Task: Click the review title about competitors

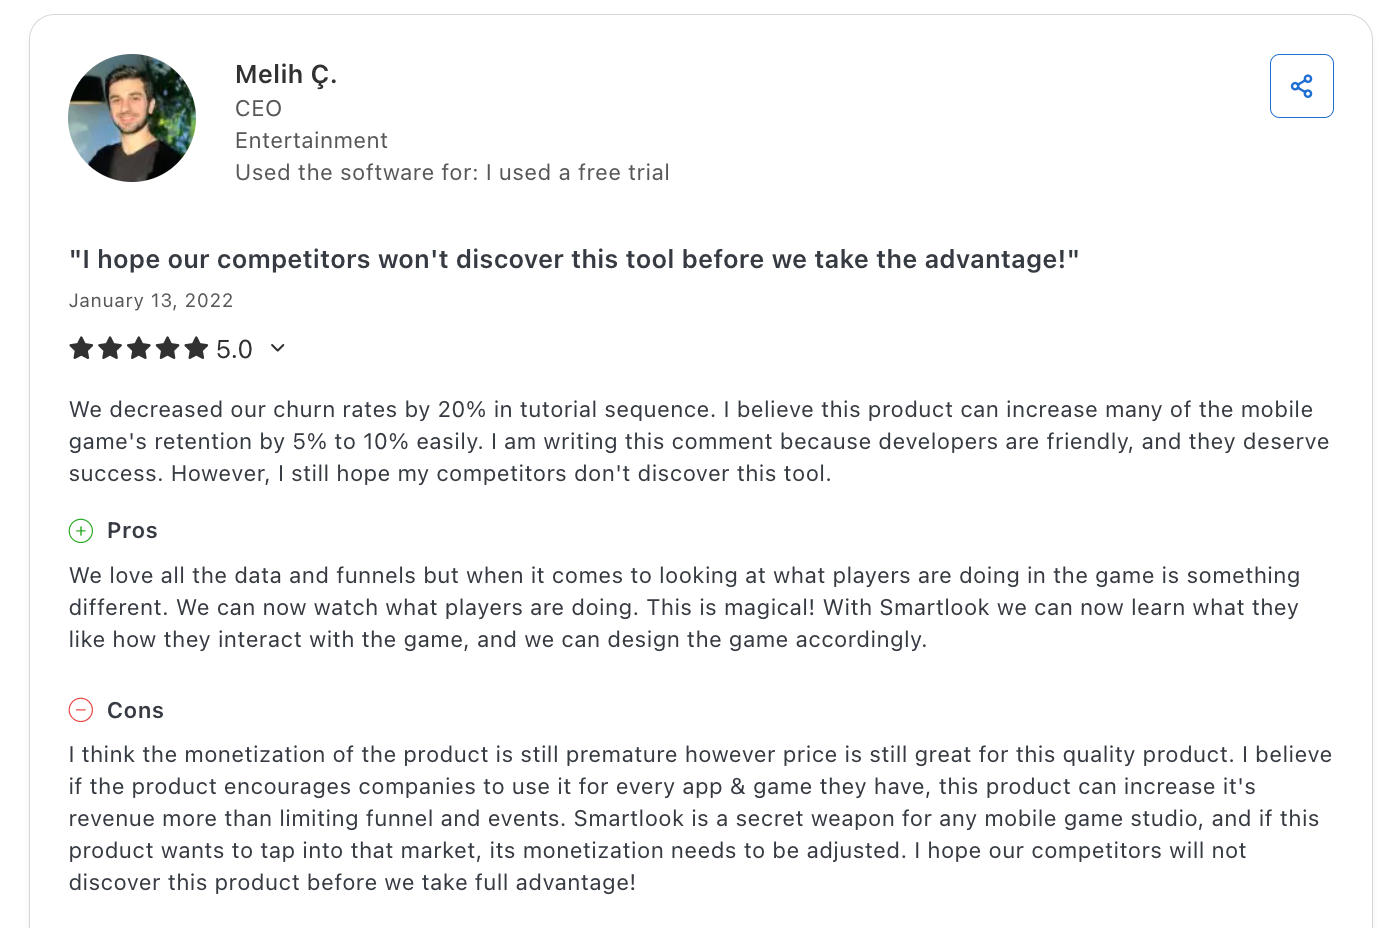Action: tap(574, 260)
